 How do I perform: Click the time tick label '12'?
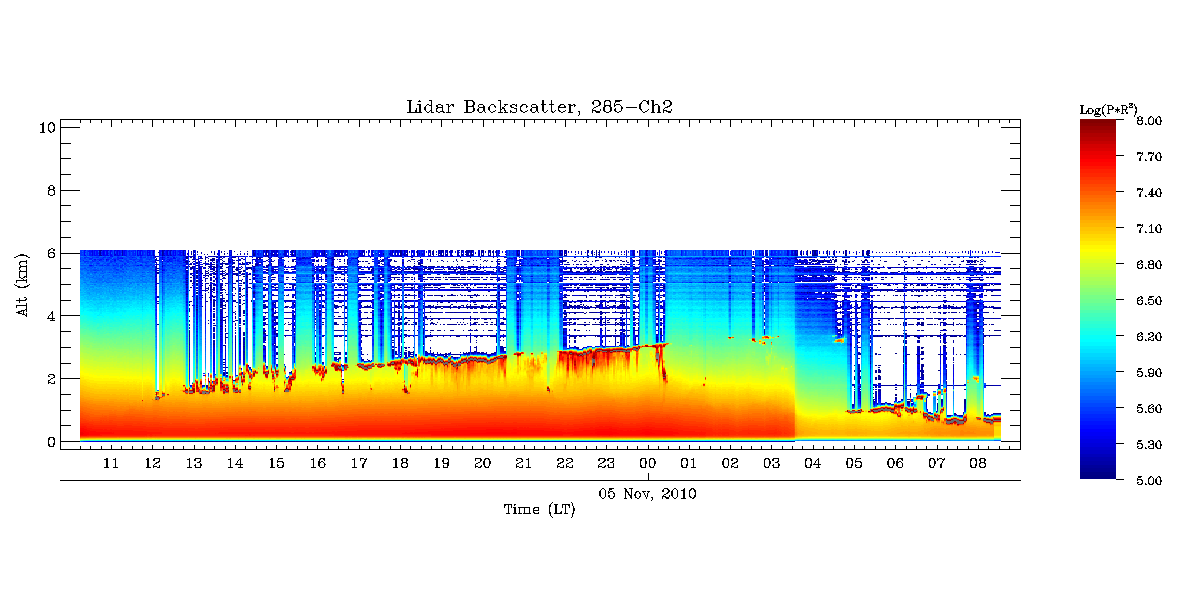pyautogui.click(x=152, y=464)
